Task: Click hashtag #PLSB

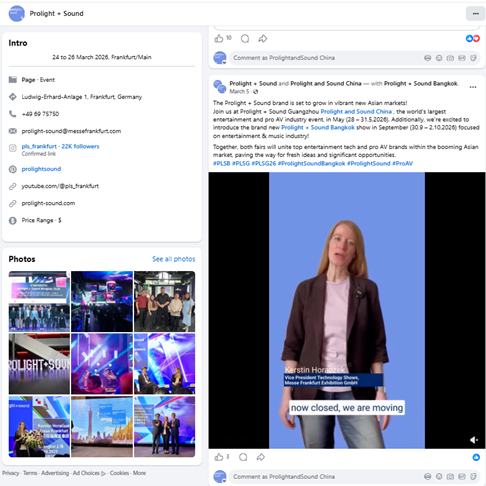Action: pos(221,163)
